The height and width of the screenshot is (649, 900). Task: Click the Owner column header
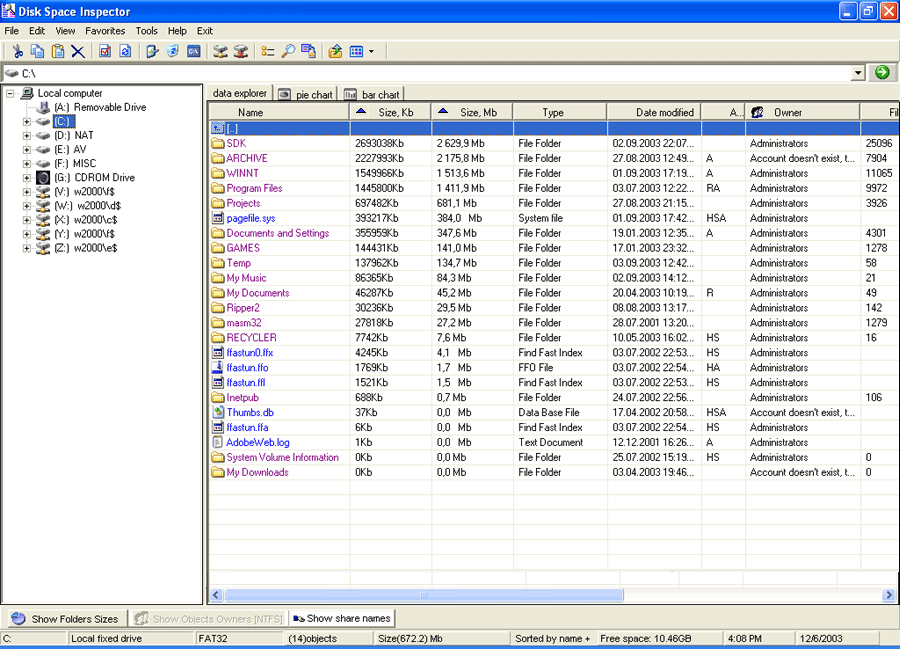click(802, 112)
